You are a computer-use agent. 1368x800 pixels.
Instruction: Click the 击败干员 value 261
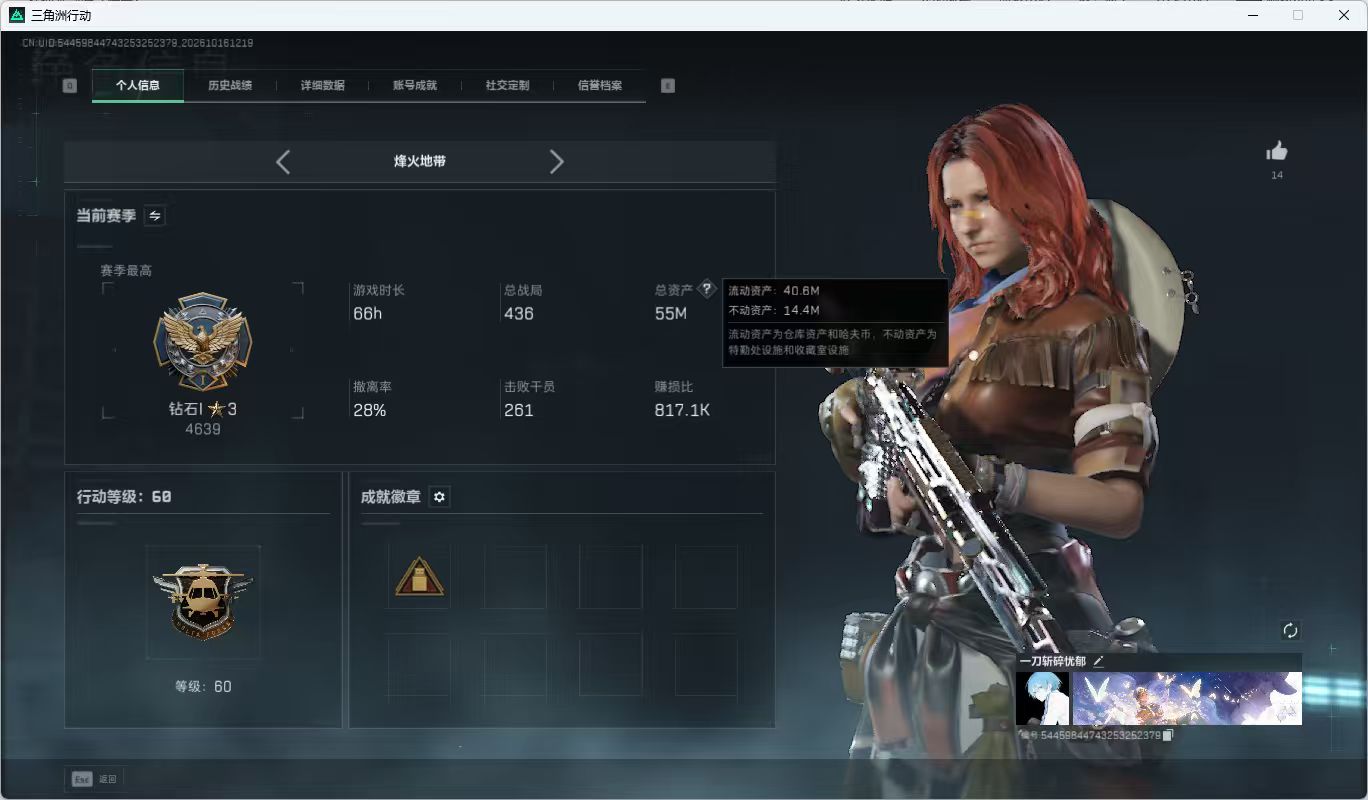519,410
